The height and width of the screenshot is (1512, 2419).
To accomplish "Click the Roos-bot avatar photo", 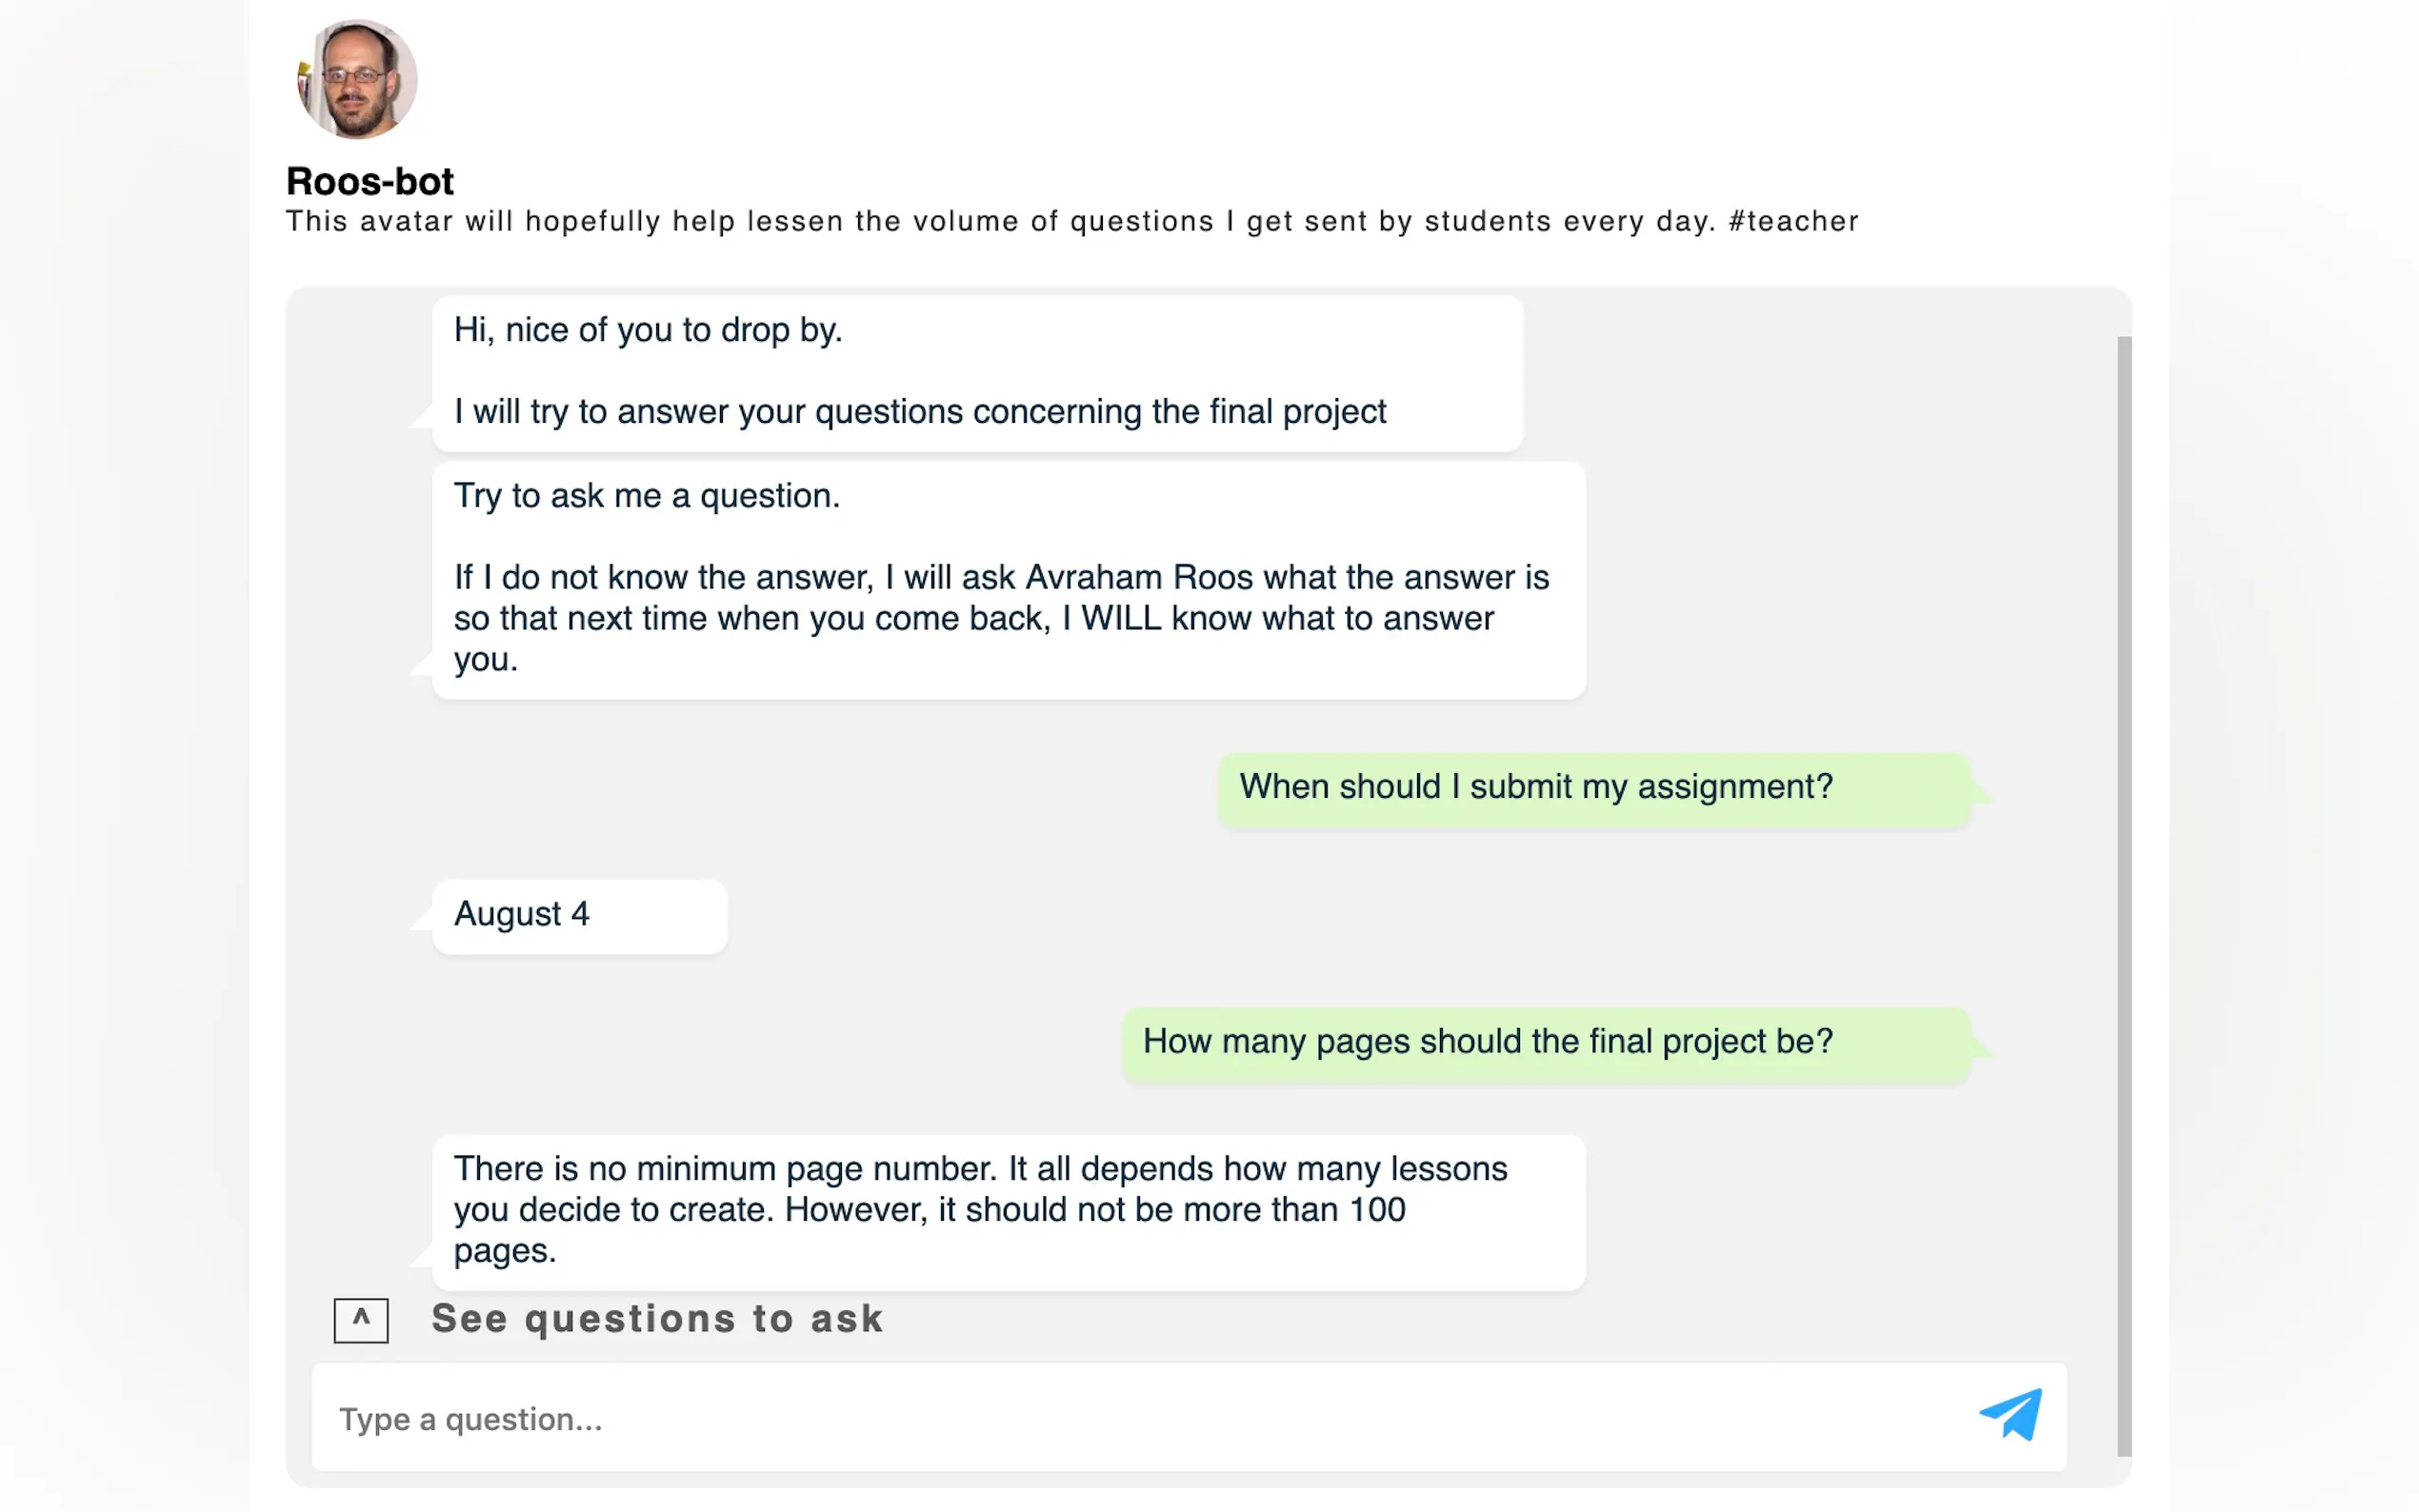I will [357, 79].
